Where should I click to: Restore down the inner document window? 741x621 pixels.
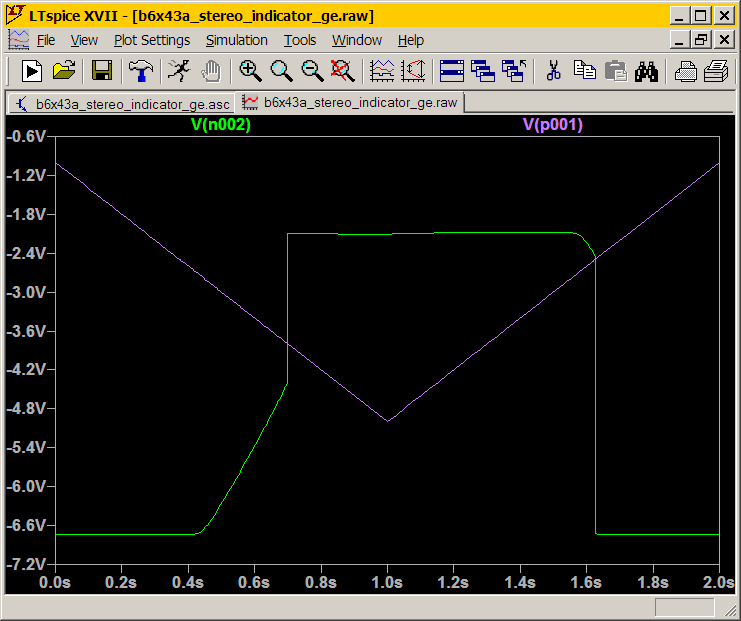(x=701, y=40)
